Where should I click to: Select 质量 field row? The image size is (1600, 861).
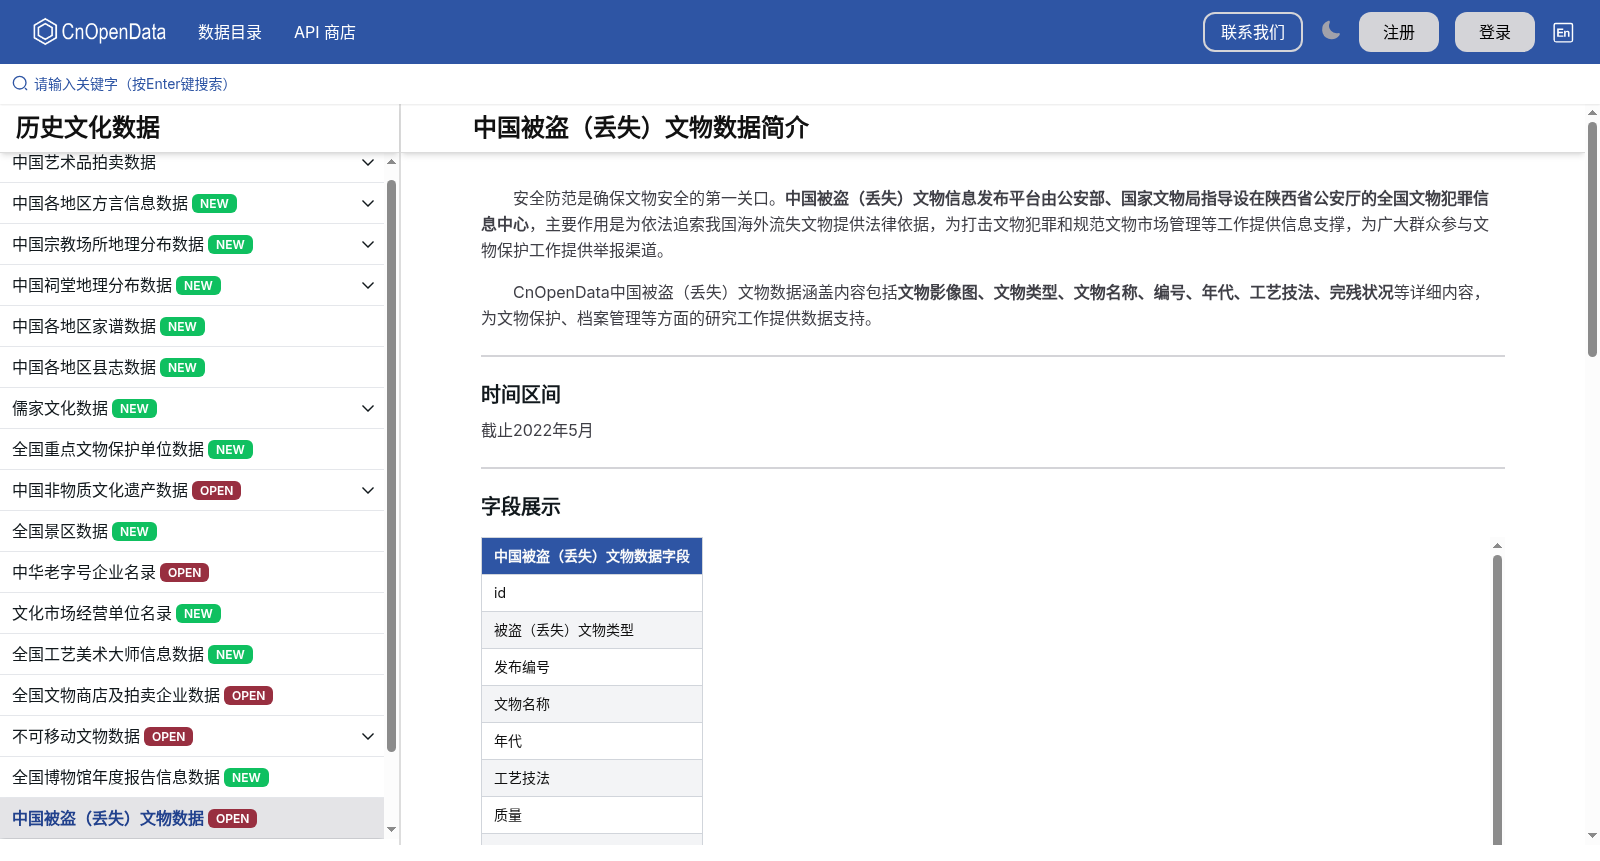pos(592,815)
